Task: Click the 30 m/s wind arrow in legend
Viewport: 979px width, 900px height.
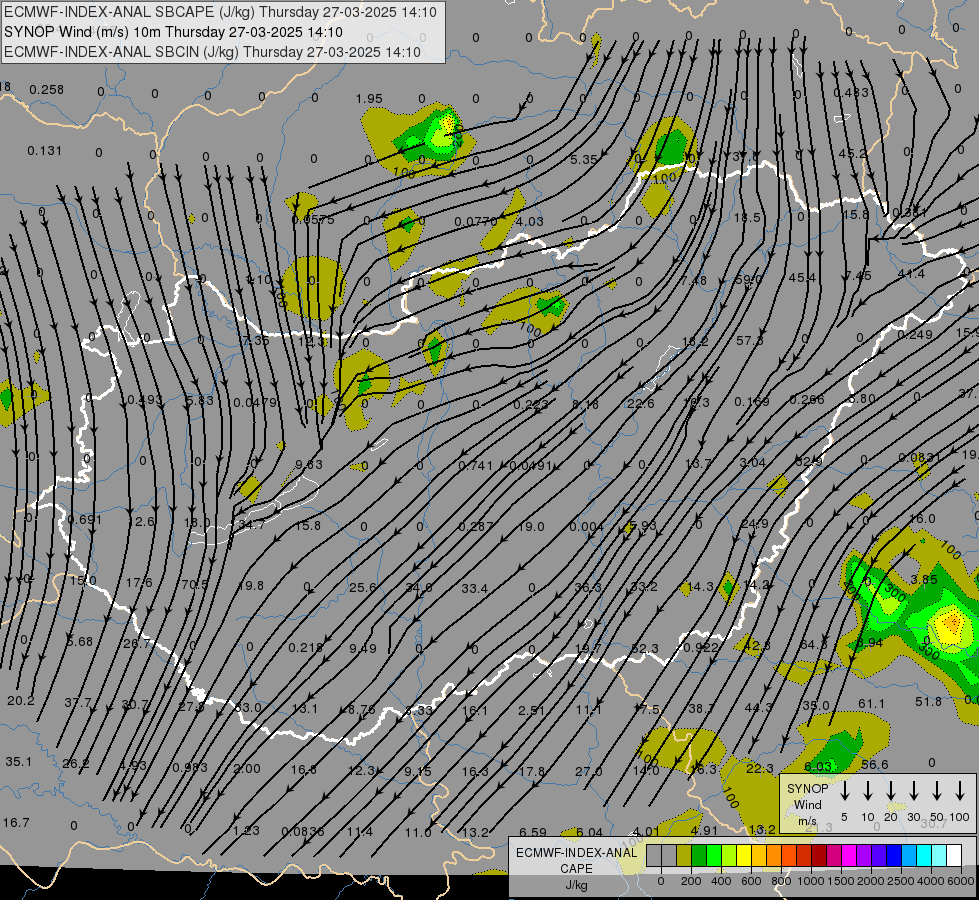Action: (x=914, y=791)
